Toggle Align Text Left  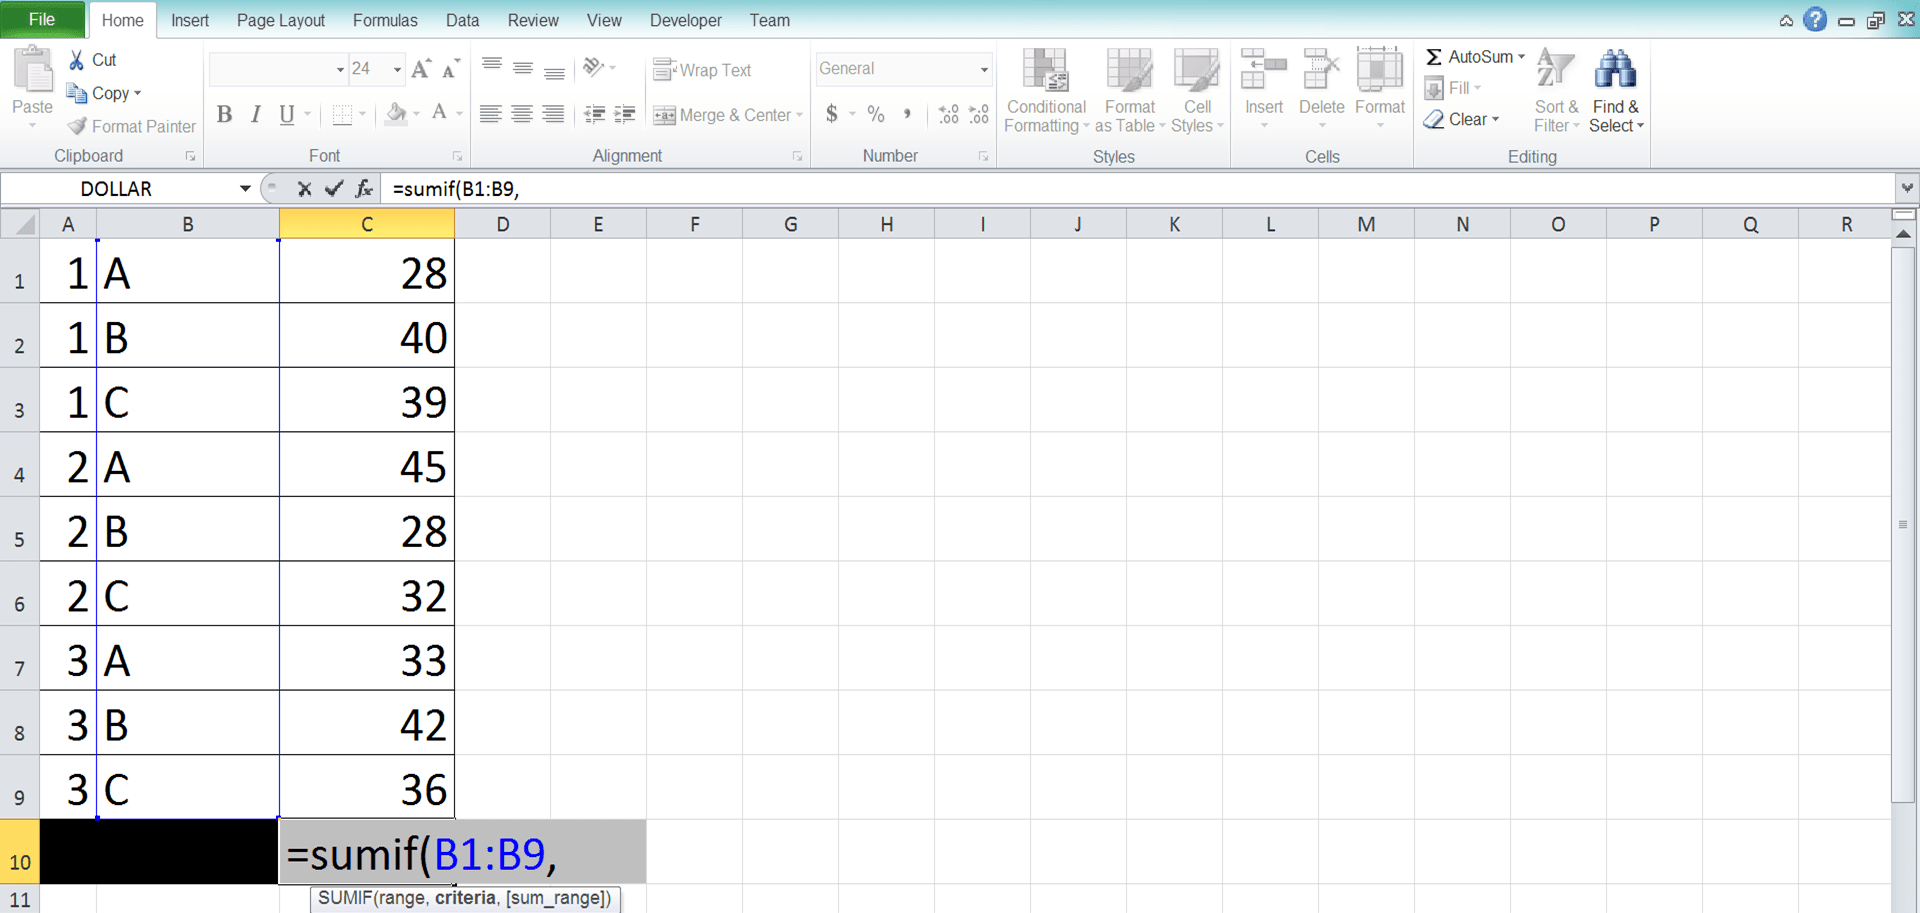[x=490, y=114]
